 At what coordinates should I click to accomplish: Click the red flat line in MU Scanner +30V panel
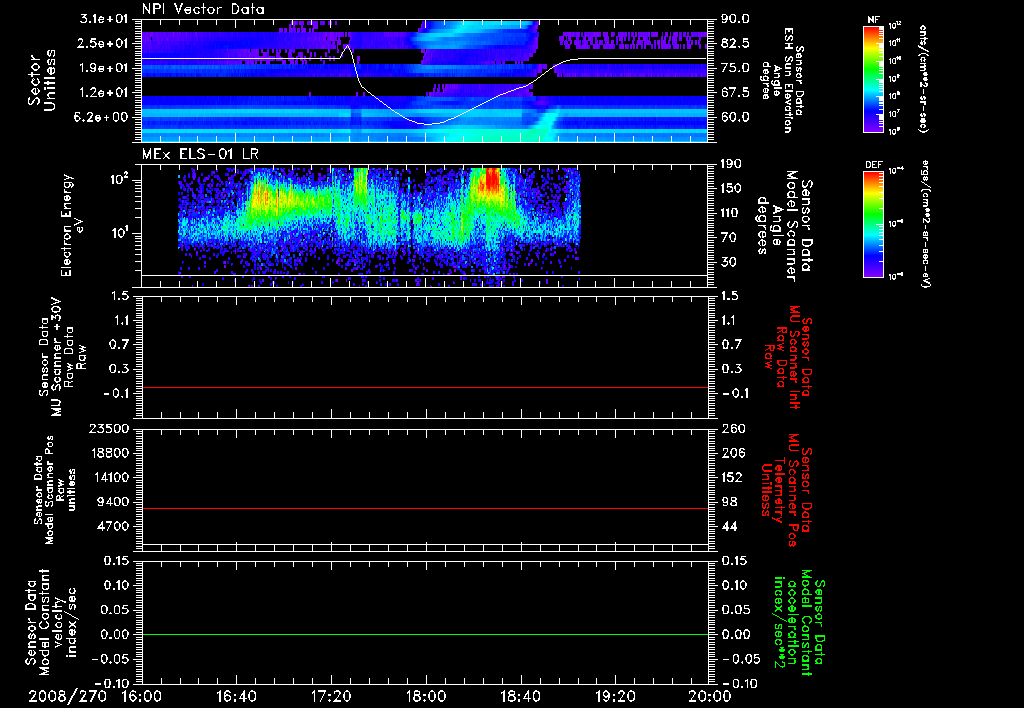click(424, 387)
